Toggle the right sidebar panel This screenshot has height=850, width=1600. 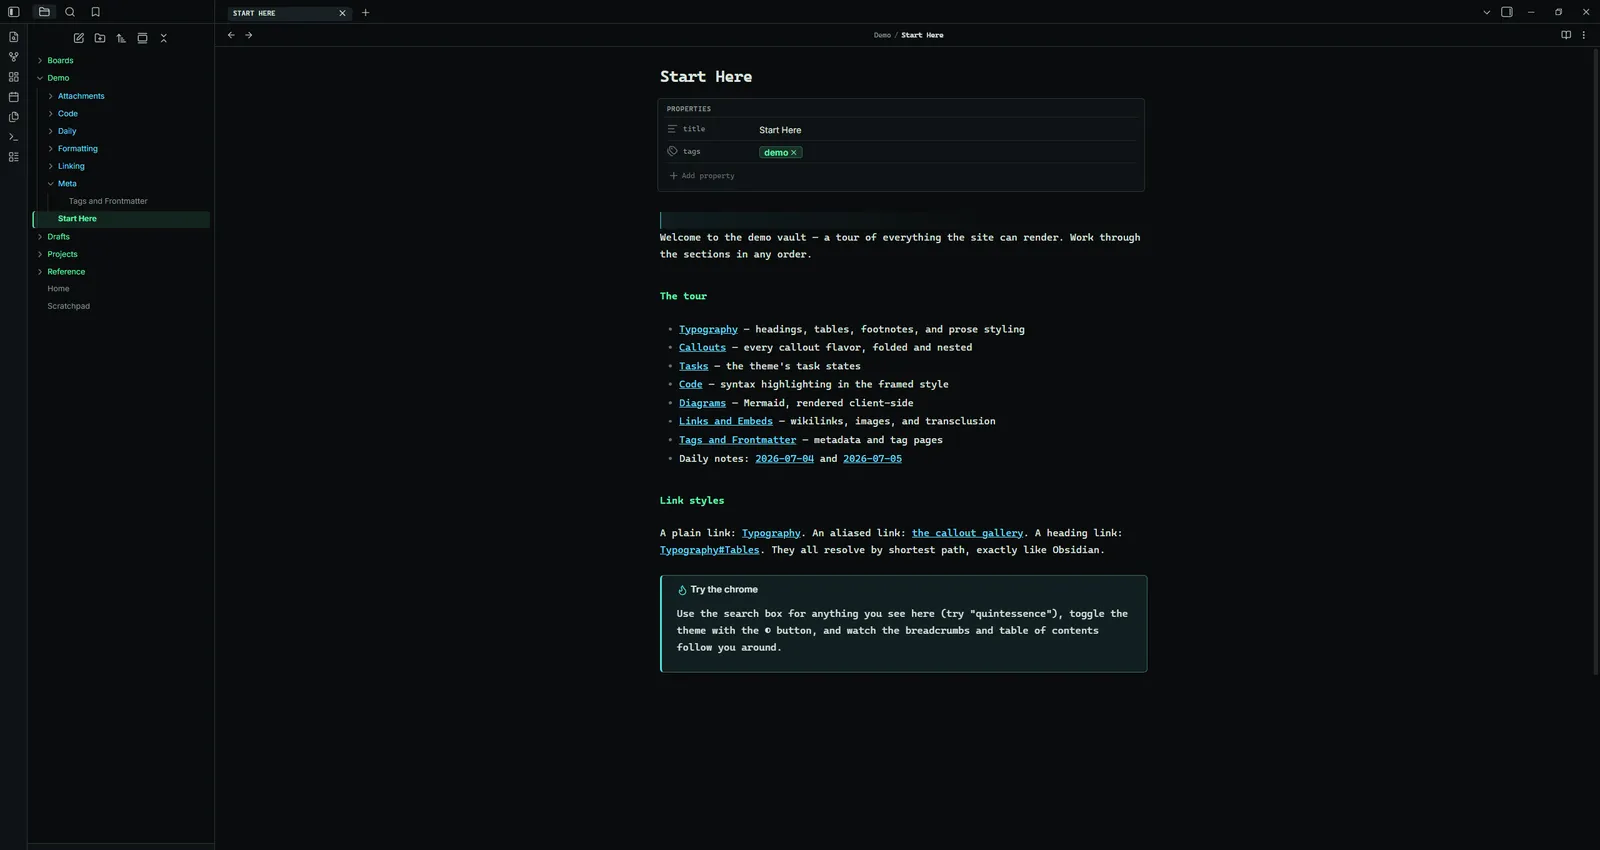click(1507, 12)
